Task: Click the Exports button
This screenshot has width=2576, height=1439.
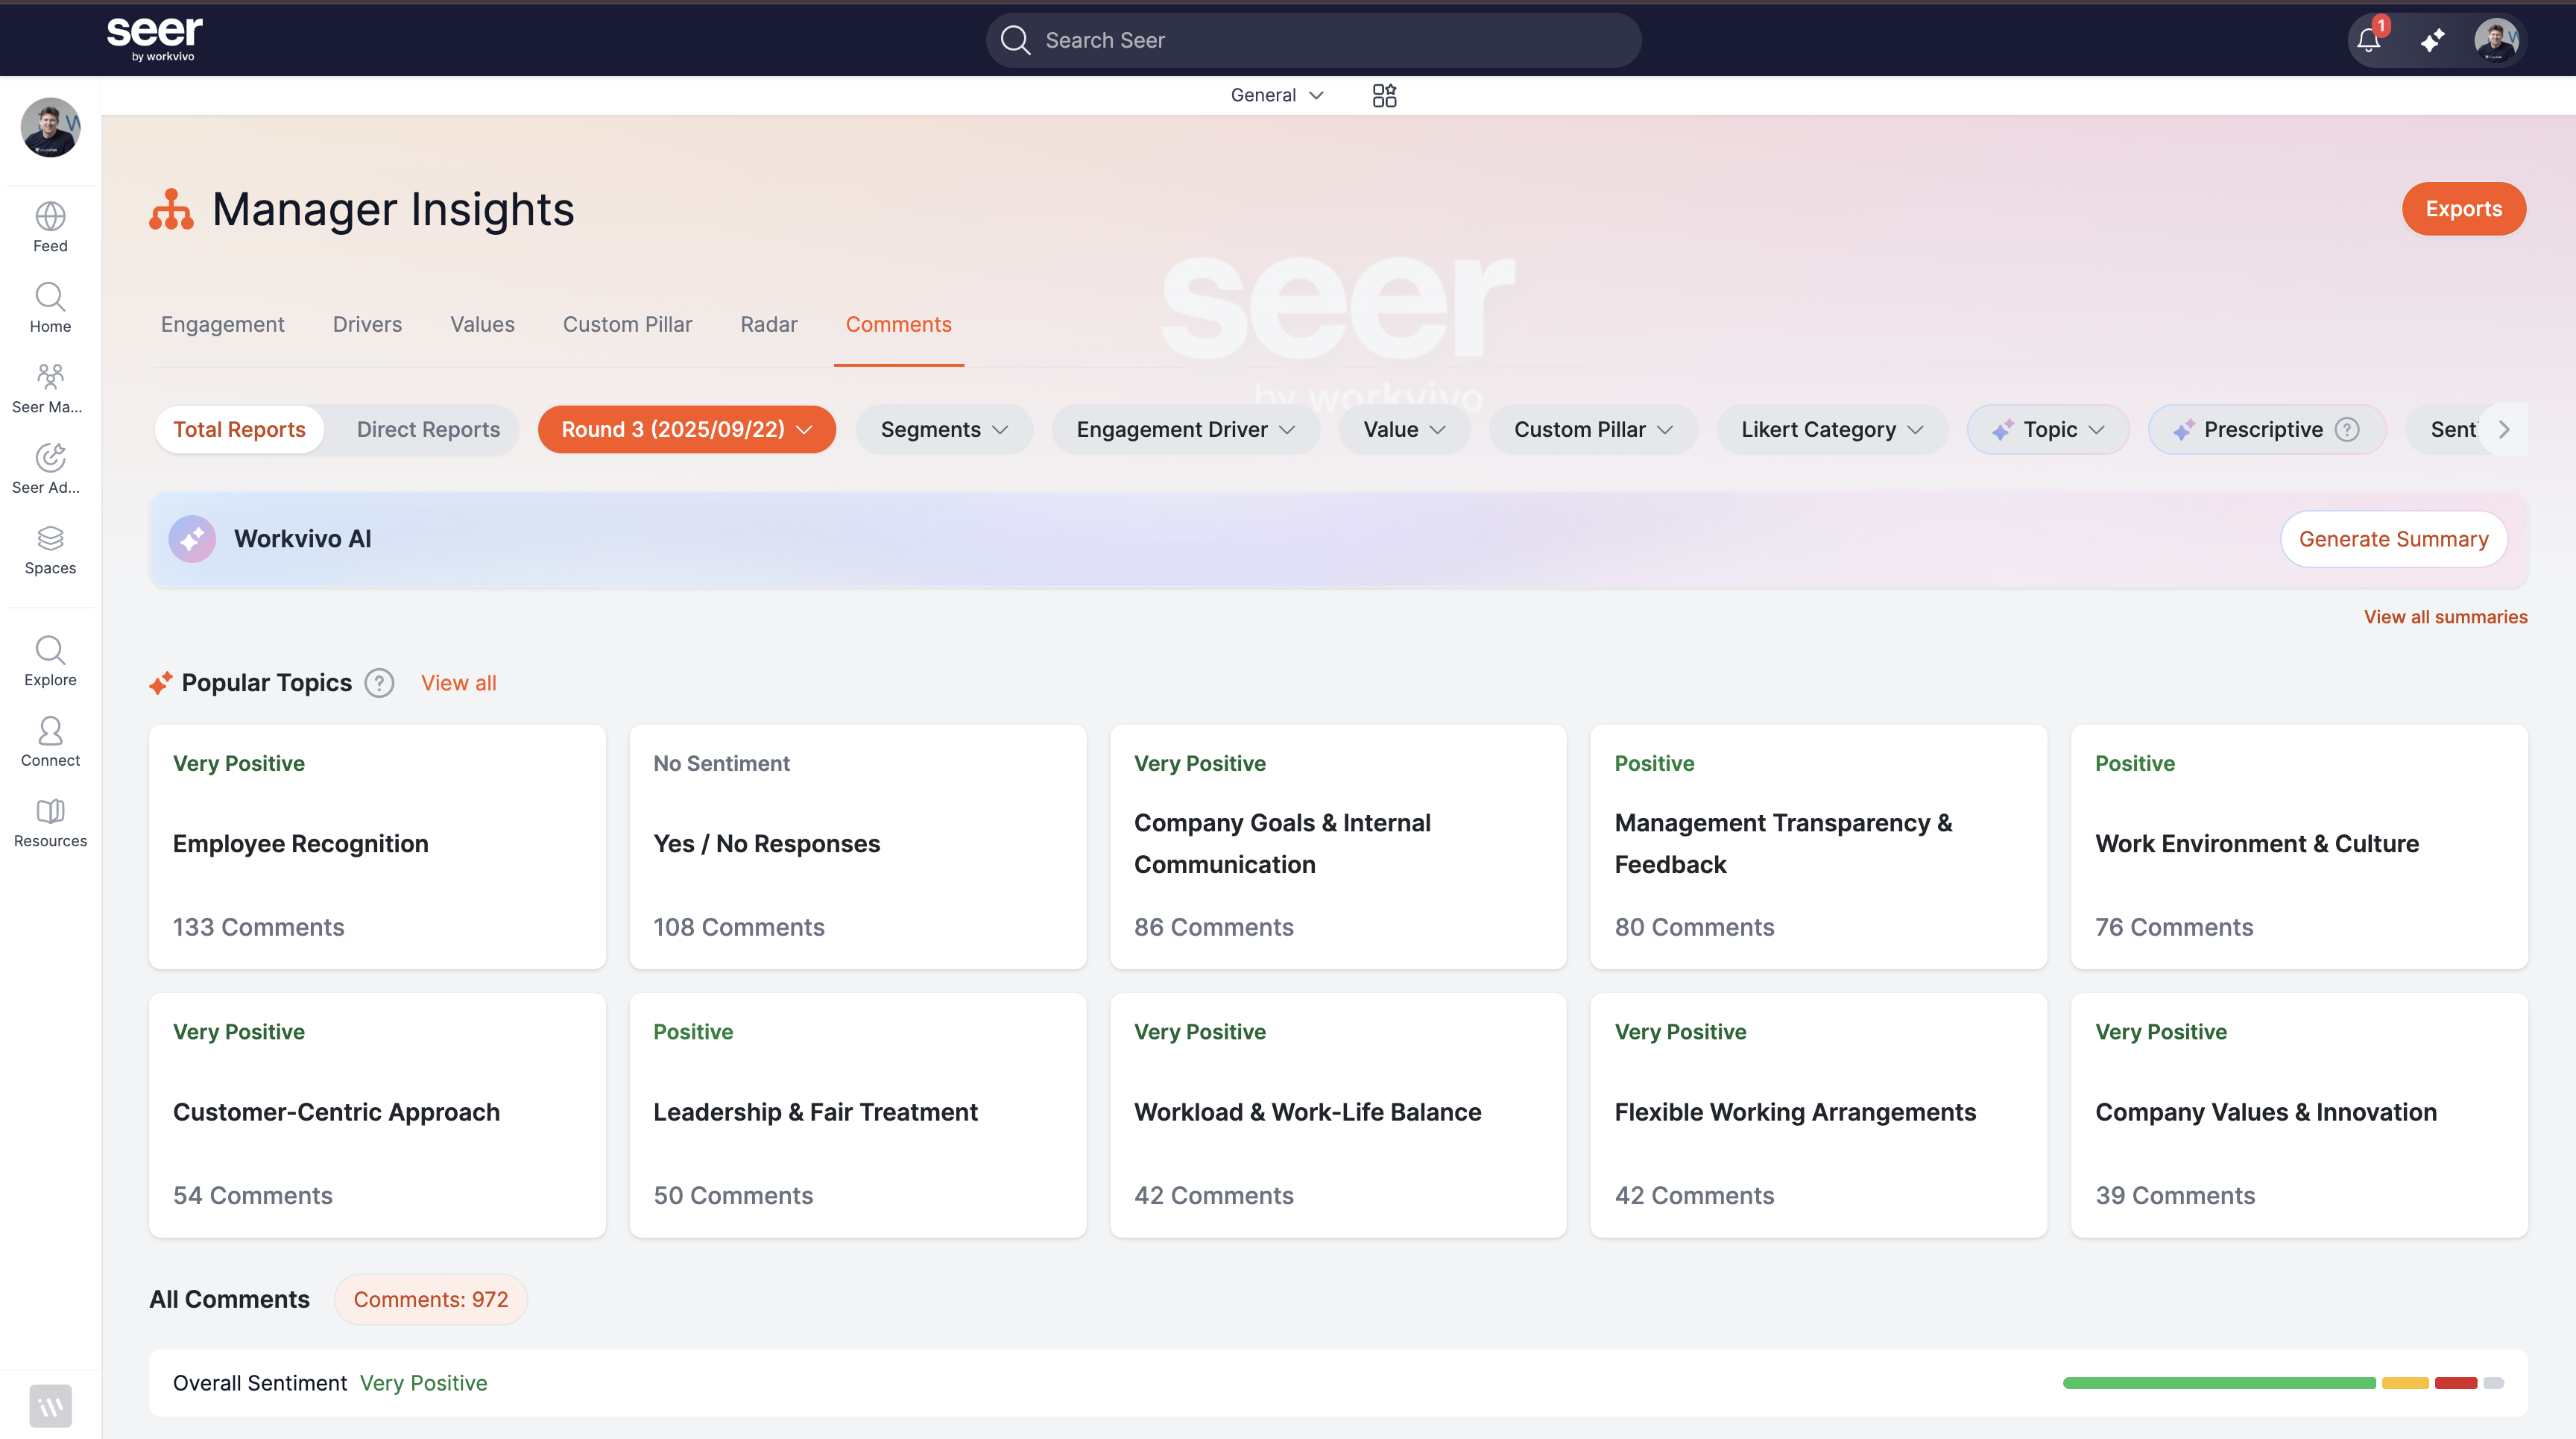Action: (2463, 209)
